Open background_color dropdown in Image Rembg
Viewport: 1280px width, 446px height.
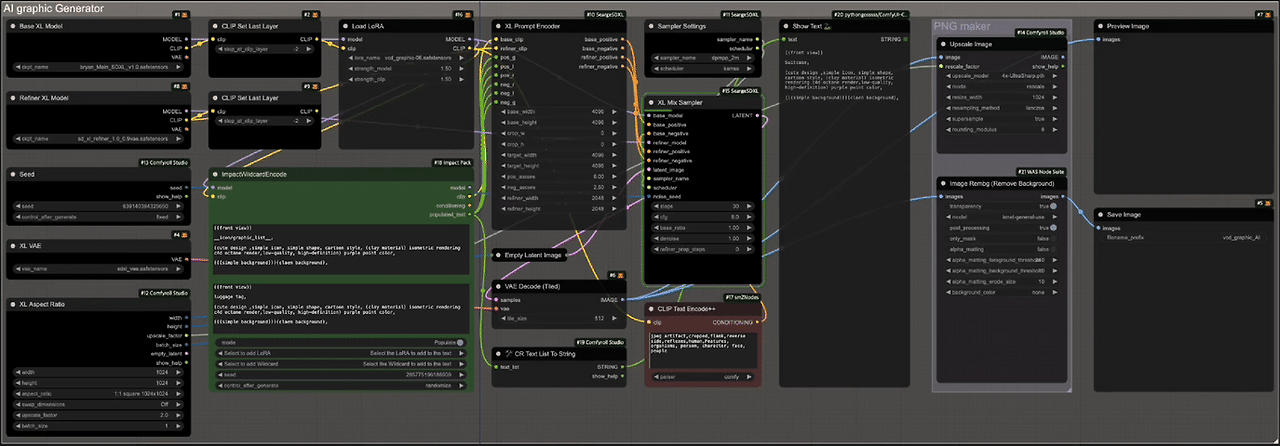(x=1001, y=292)
